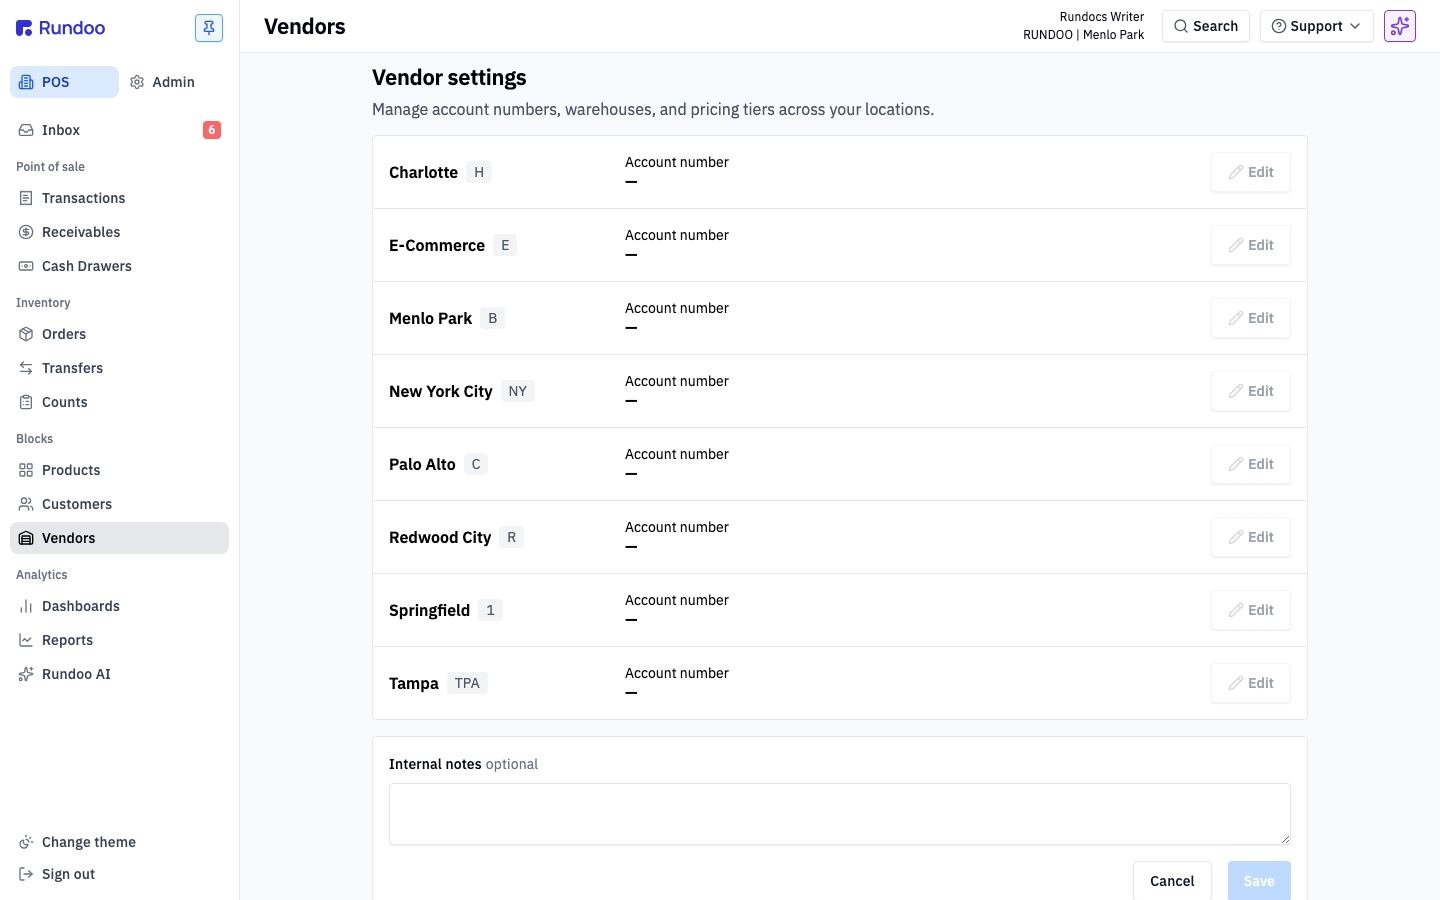1440x900 pixels.
Task: Click the Sign out arrow icon
Action: pos(26,874)
